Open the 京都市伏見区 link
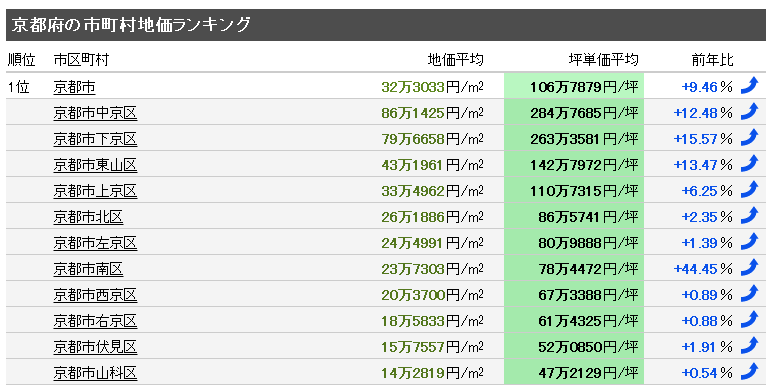This screenshot has height=385, width=771. (x=95, y=347)
